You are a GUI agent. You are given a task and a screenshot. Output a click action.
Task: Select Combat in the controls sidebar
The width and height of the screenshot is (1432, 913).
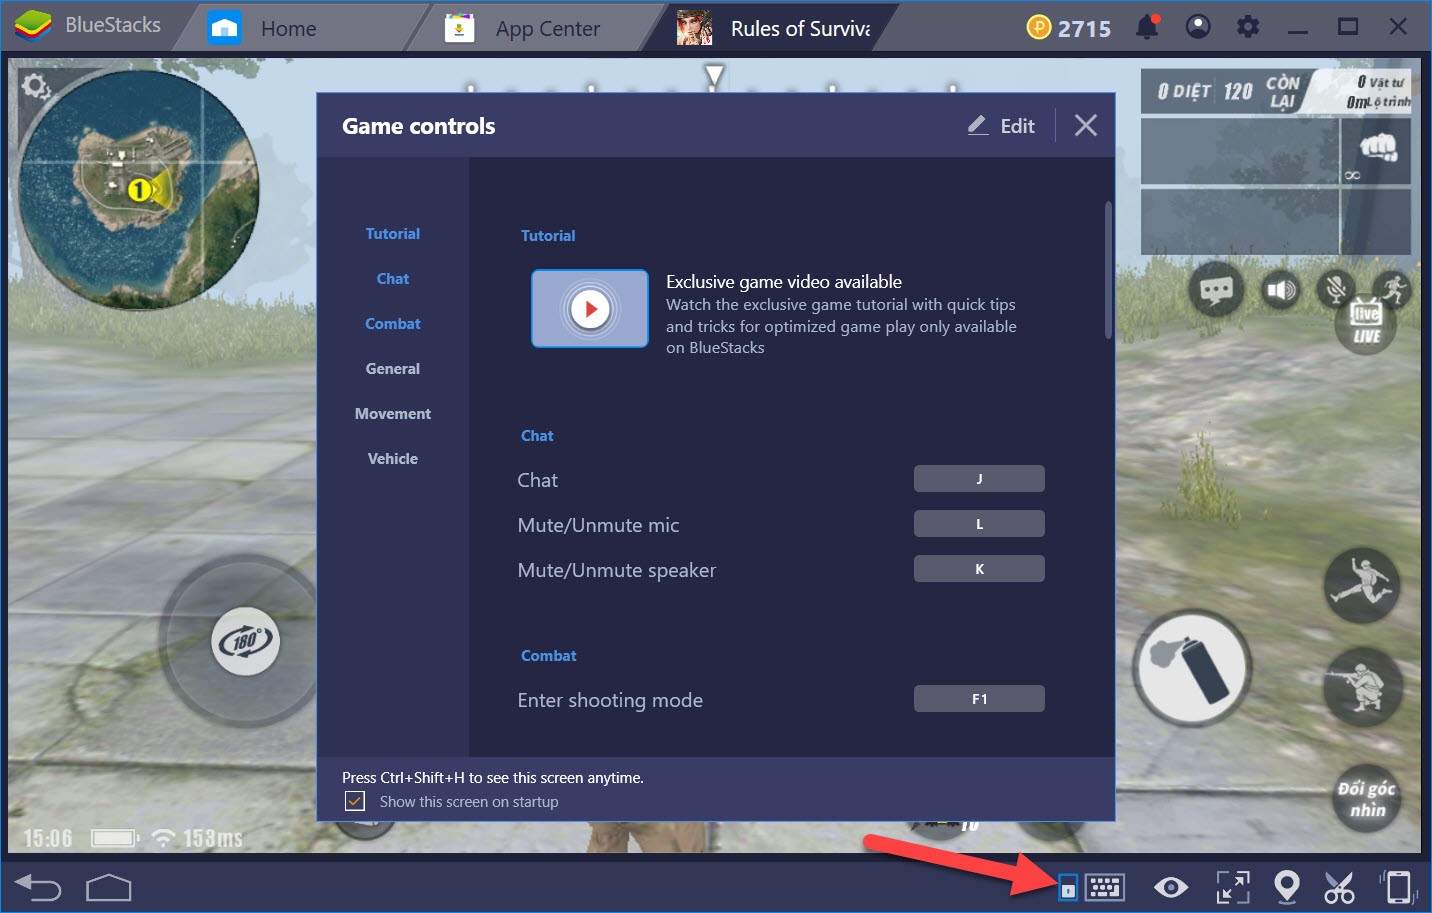pyautogui.click(x=393, y=324)
